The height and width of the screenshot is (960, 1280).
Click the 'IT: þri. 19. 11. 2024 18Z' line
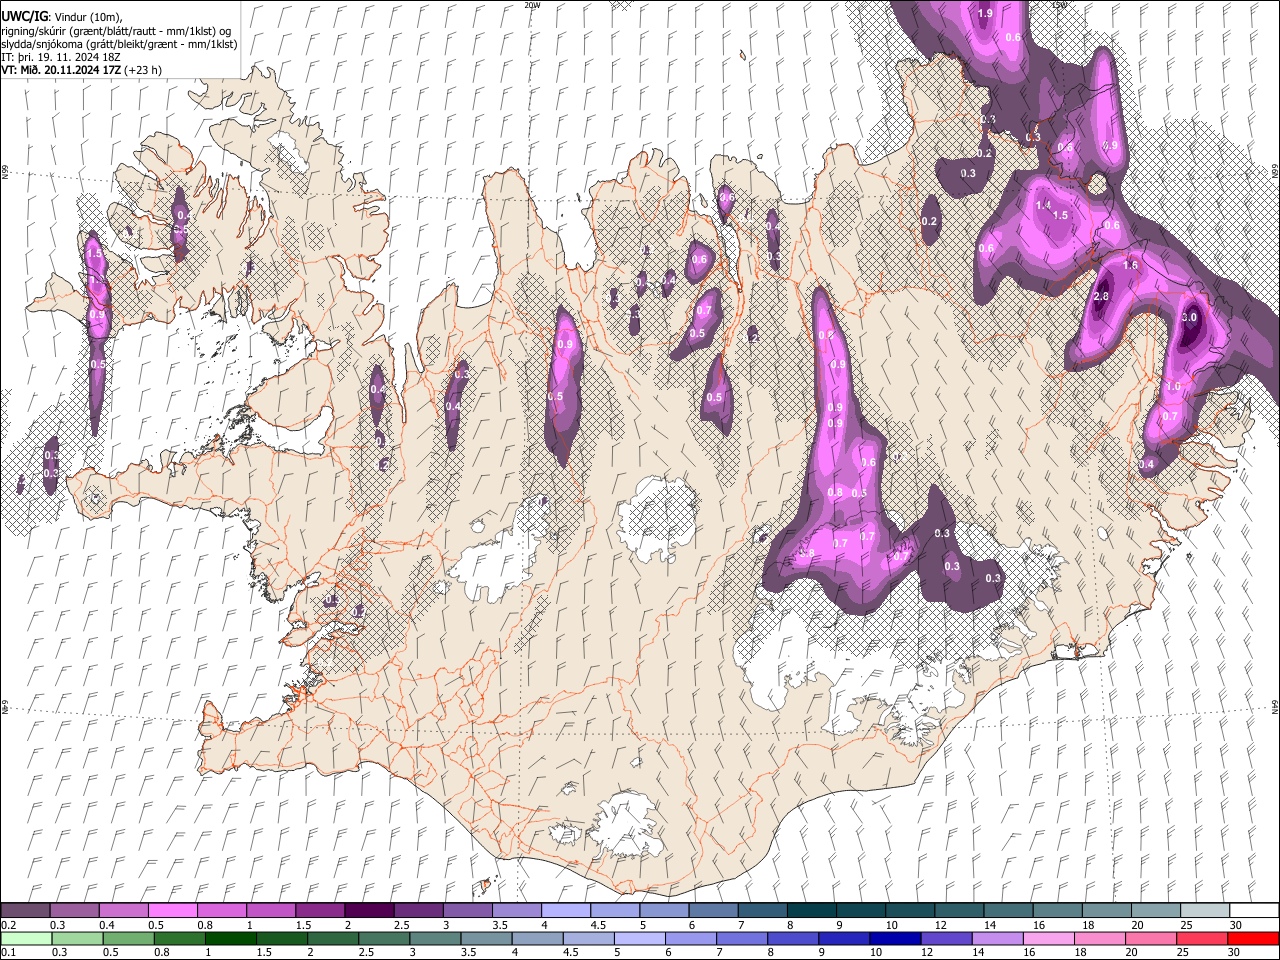62,58
